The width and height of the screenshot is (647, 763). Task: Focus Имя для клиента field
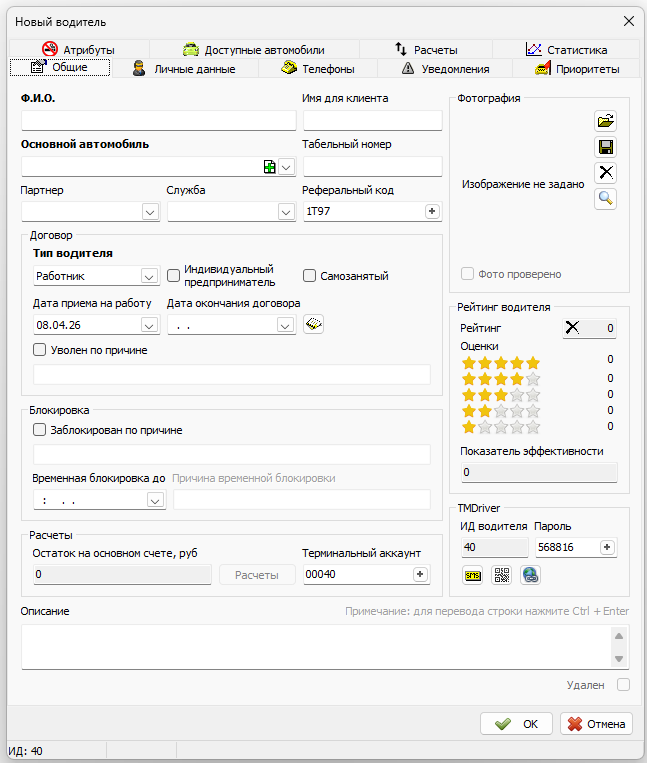point(373,120)
